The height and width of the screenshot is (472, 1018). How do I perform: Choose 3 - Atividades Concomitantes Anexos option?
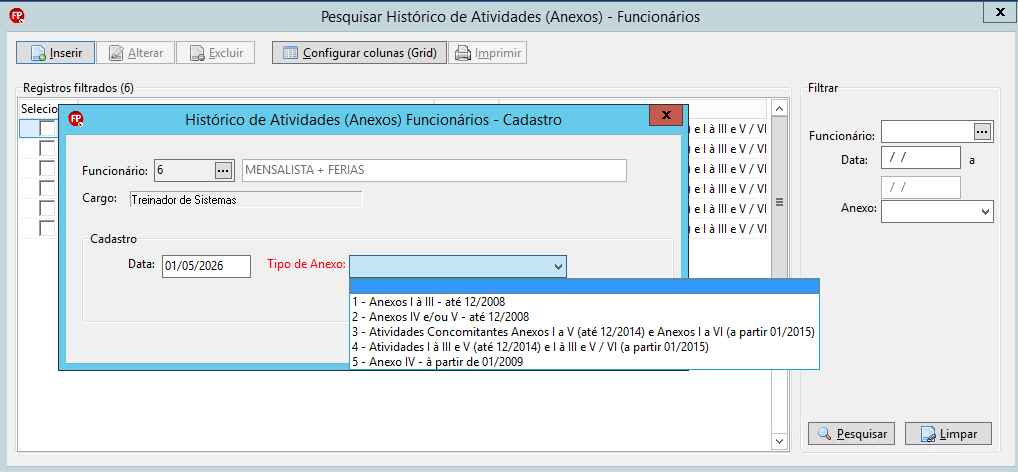[x=584, y=332]
